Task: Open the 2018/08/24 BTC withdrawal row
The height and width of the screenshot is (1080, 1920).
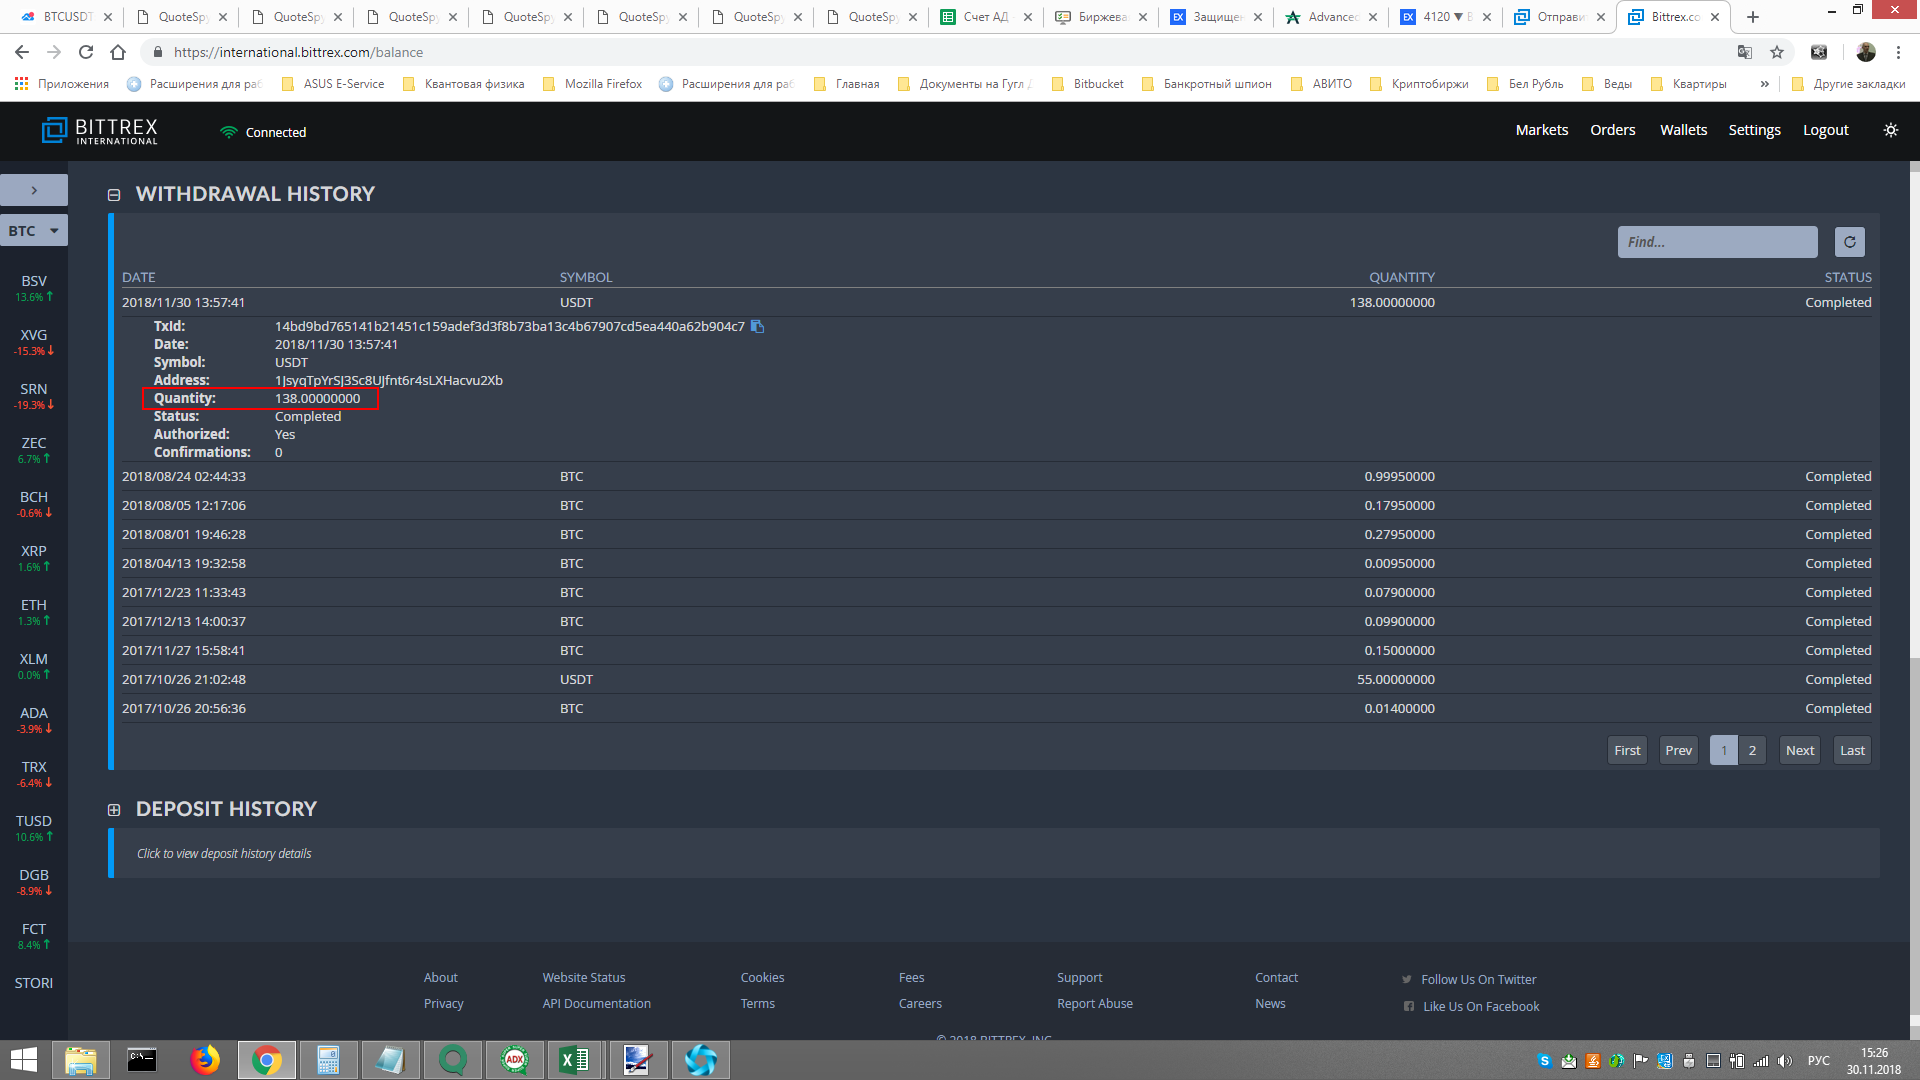Action: 996,477
